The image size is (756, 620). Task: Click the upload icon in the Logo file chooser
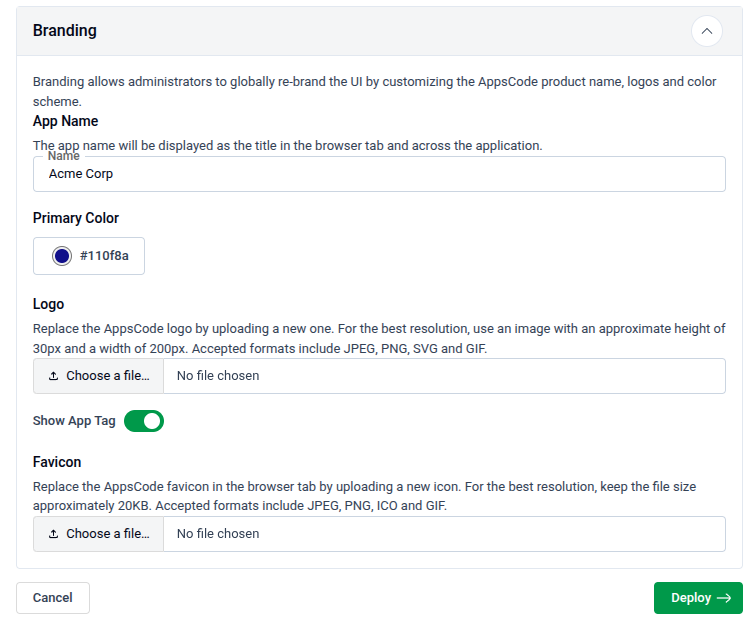(54, 376)
